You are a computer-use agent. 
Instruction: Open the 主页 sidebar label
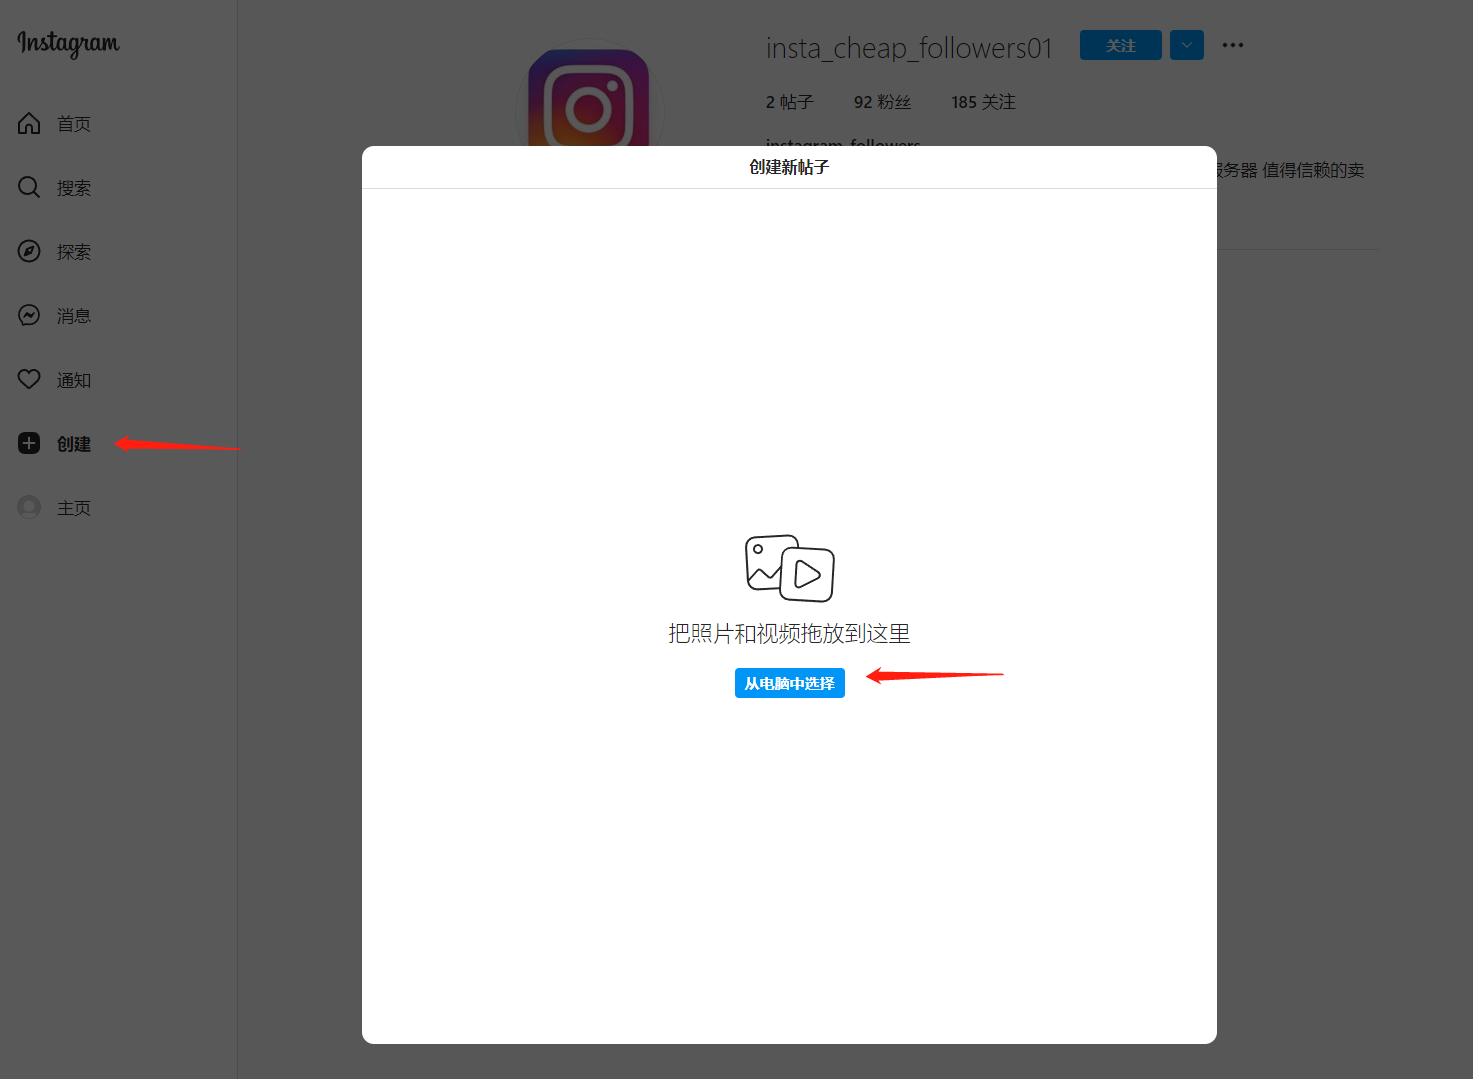click(74, 508)
